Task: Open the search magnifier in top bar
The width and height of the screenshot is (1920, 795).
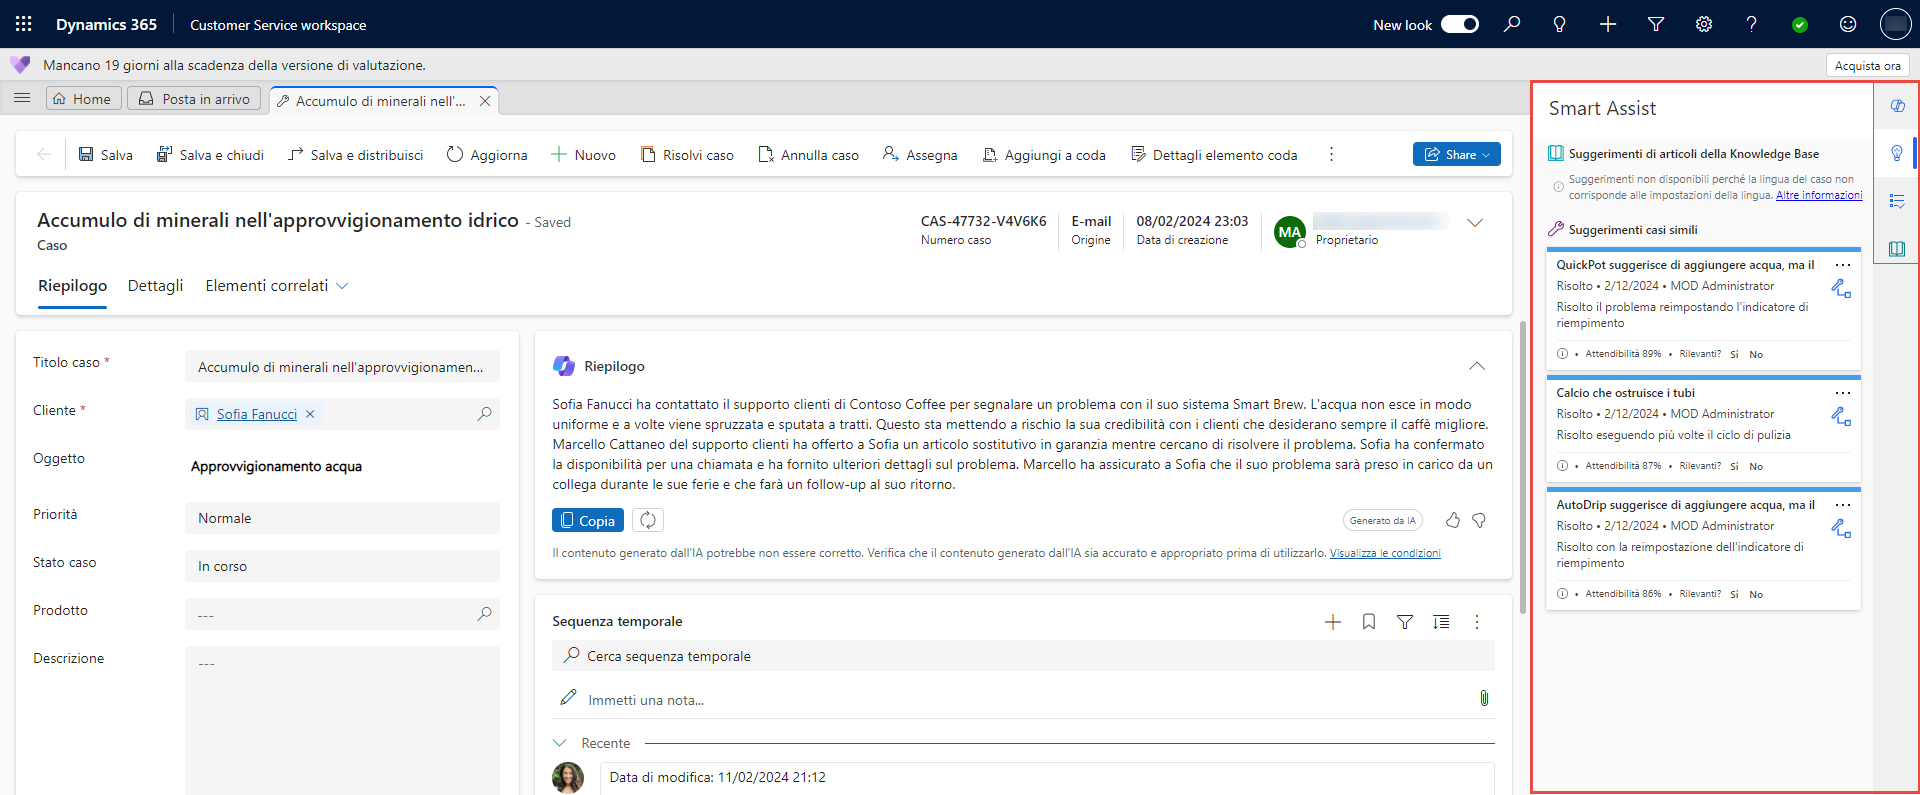Action: [x=1512, y=24]
